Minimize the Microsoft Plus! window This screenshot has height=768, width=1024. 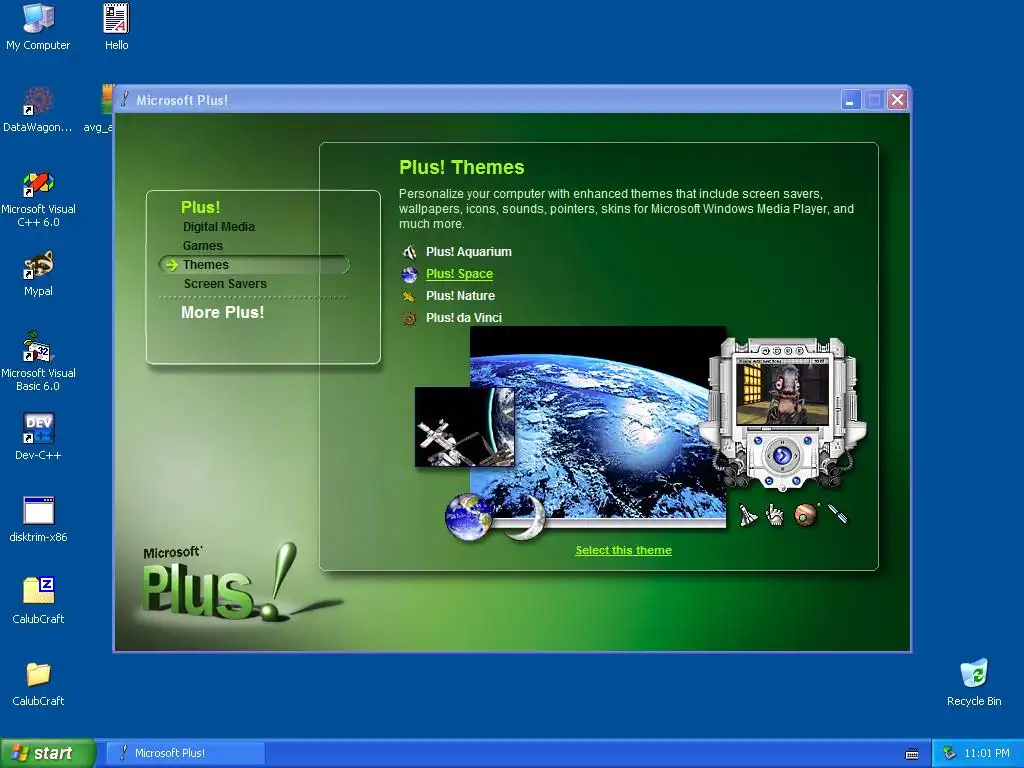(850, 100)
